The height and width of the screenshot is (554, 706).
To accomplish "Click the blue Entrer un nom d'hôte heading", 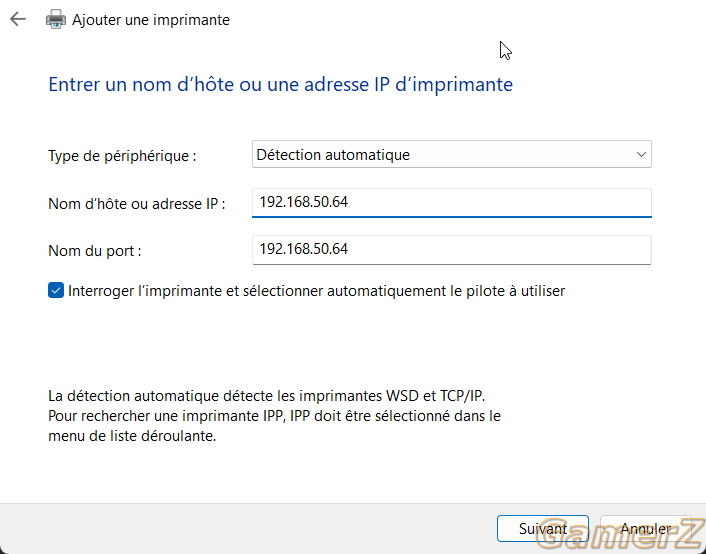I will tap(281, 85).
